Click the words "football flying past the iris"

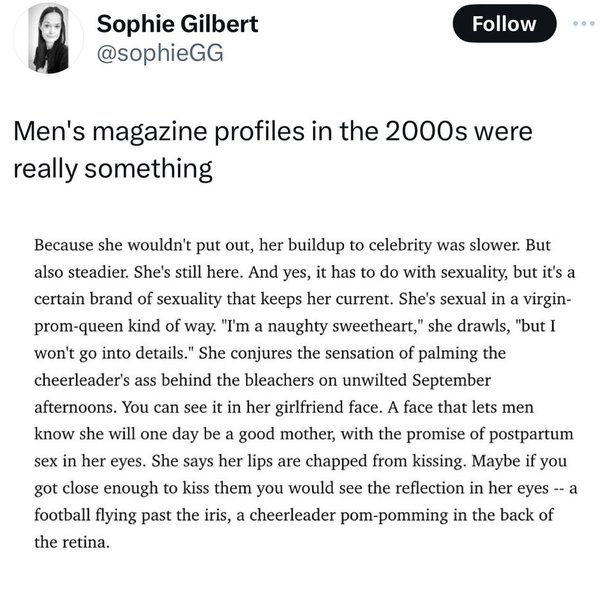pyautogui.click(x=132, y=515)
